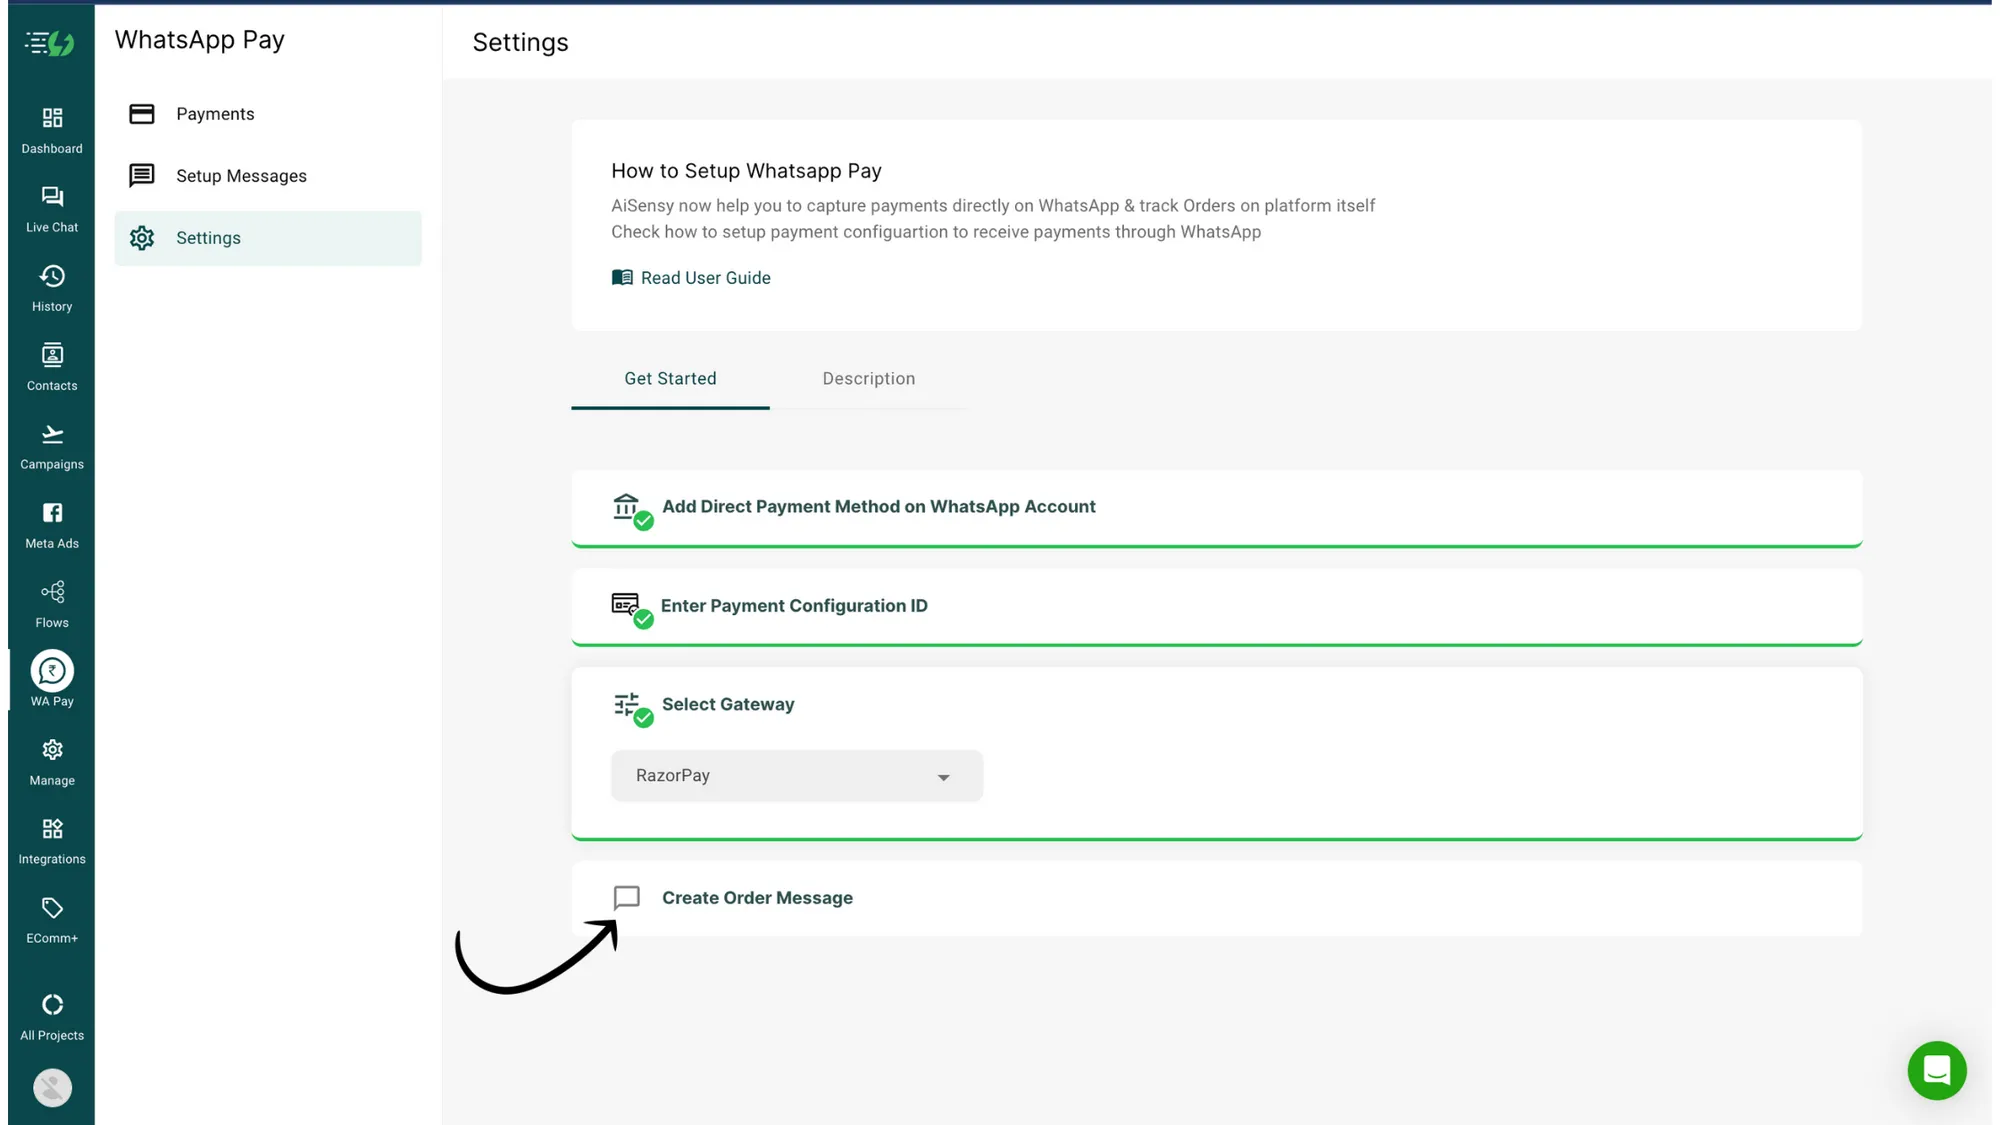Select the WA Pay sidebar icon
Viewport: 2000px width, 1125px height.
pyautogui.click(x=51, y=678)
